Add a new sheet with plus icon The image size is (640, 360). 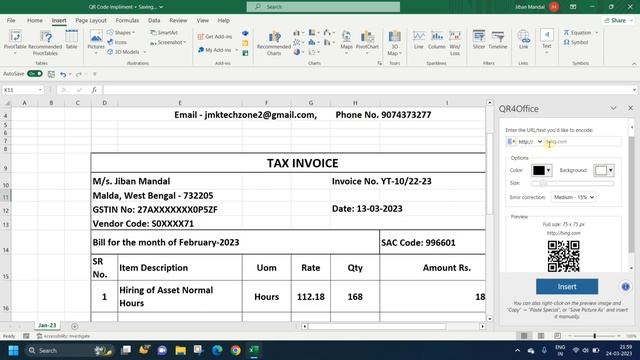pos(74,326)
